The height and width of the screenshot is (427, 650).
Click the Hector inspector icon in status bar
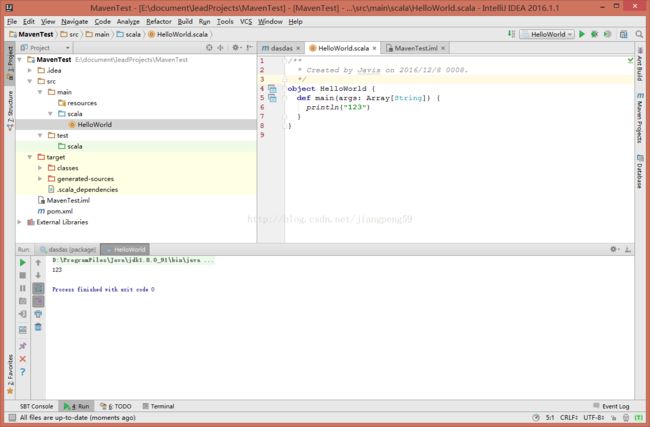[x=626, y=417]
